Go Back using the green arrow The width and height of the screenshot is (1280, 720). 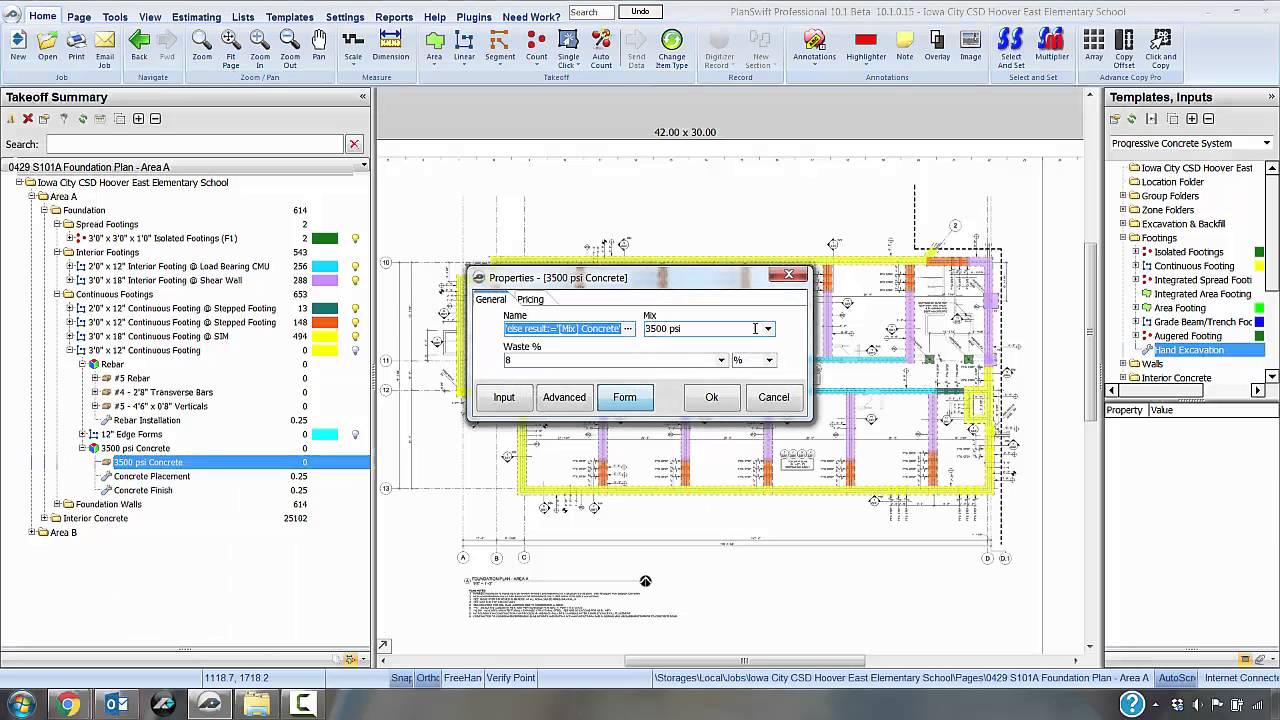click(x=139, y=44)
